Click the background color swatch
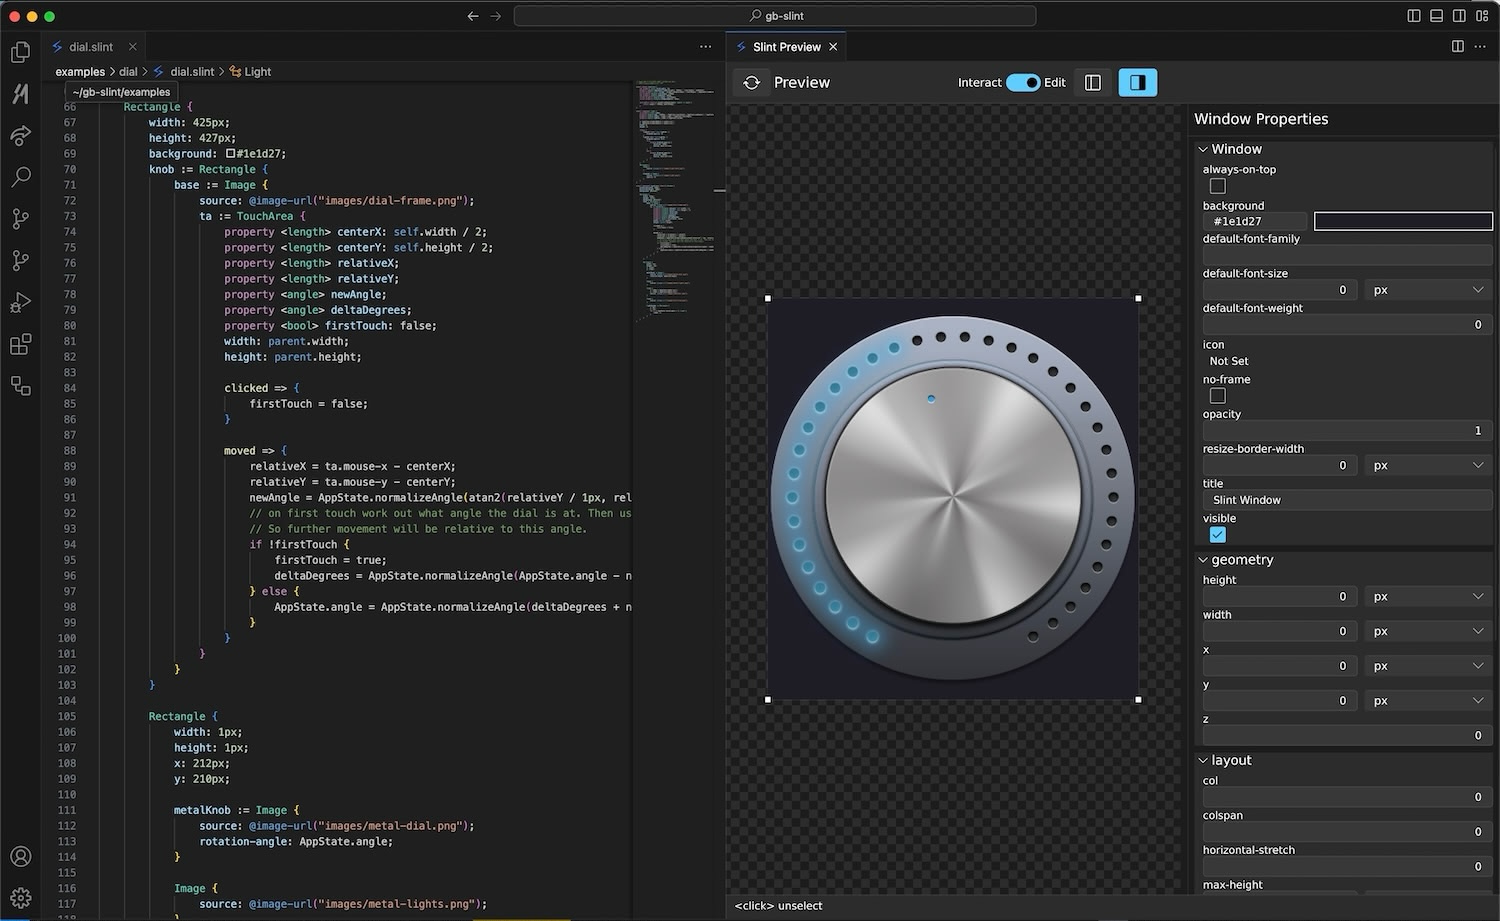 coord(1402,221)
